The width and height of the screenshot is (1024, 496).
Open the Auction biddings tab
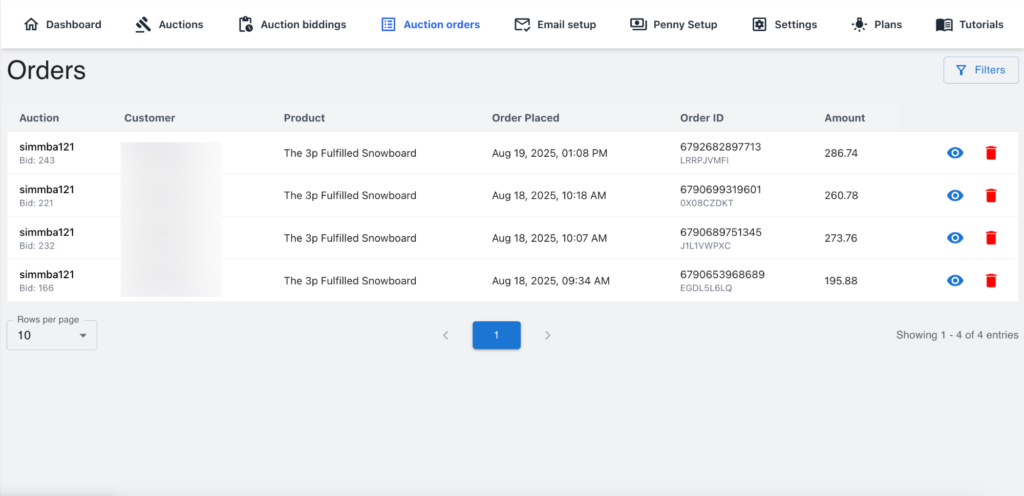tap(292, 24)
